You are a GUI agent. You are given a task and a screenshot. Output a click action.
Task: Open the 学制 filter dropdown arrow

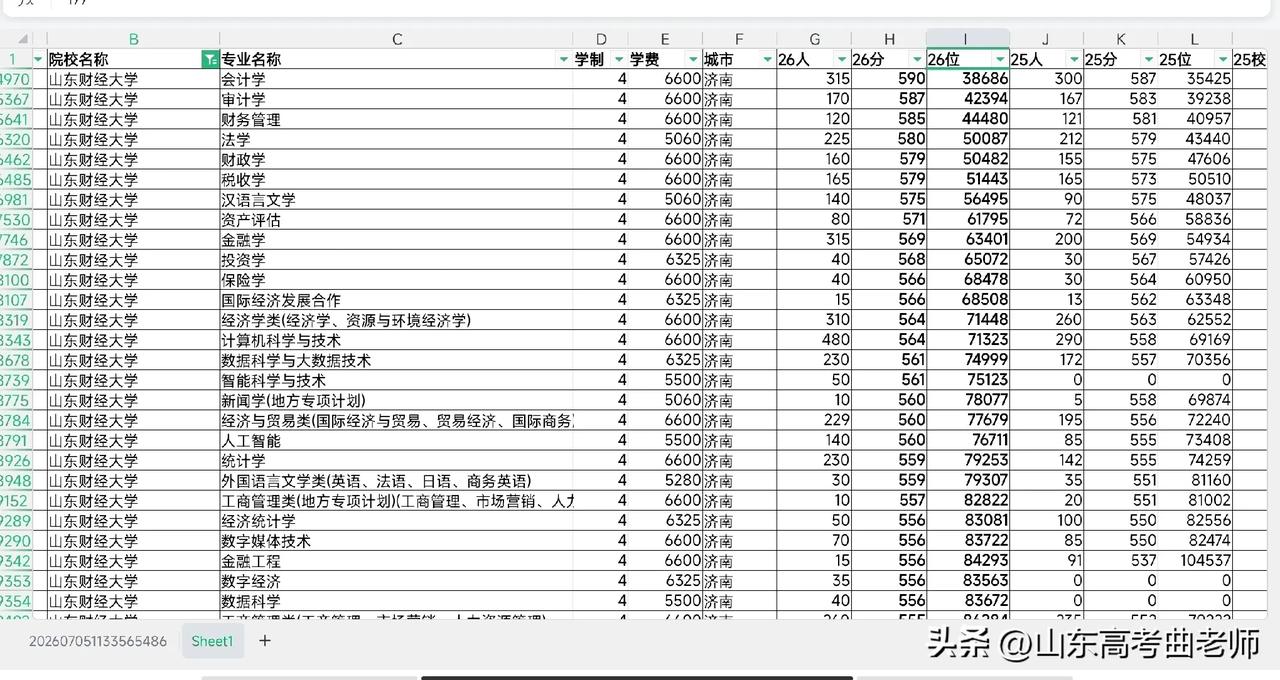point(619,60)
